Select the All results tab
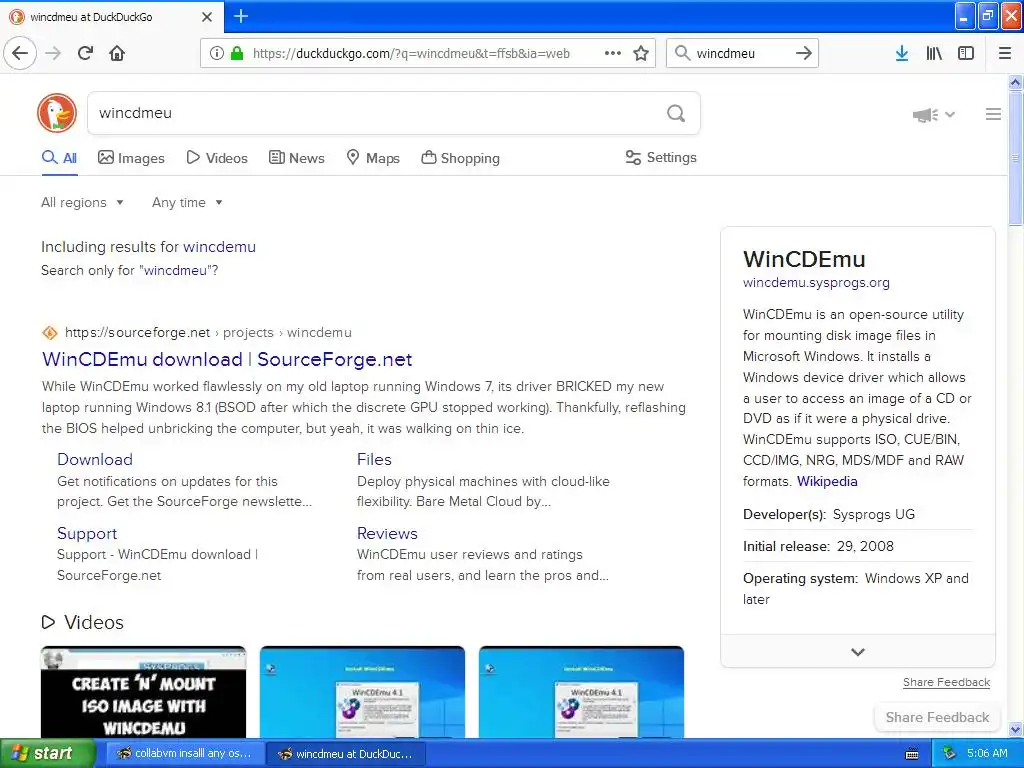 [59, 158]
